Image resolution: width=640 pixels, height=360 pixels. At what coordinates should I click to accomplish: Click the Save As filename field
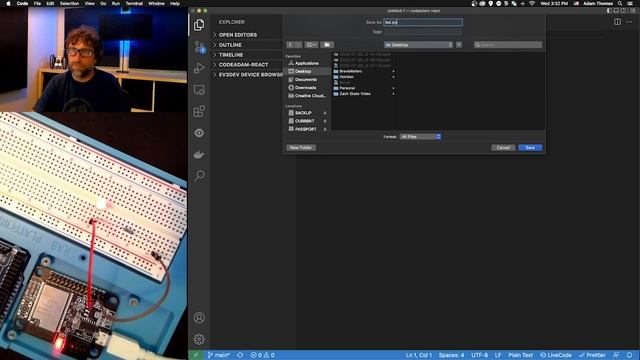pyautogui.click(x=423, y=22)
